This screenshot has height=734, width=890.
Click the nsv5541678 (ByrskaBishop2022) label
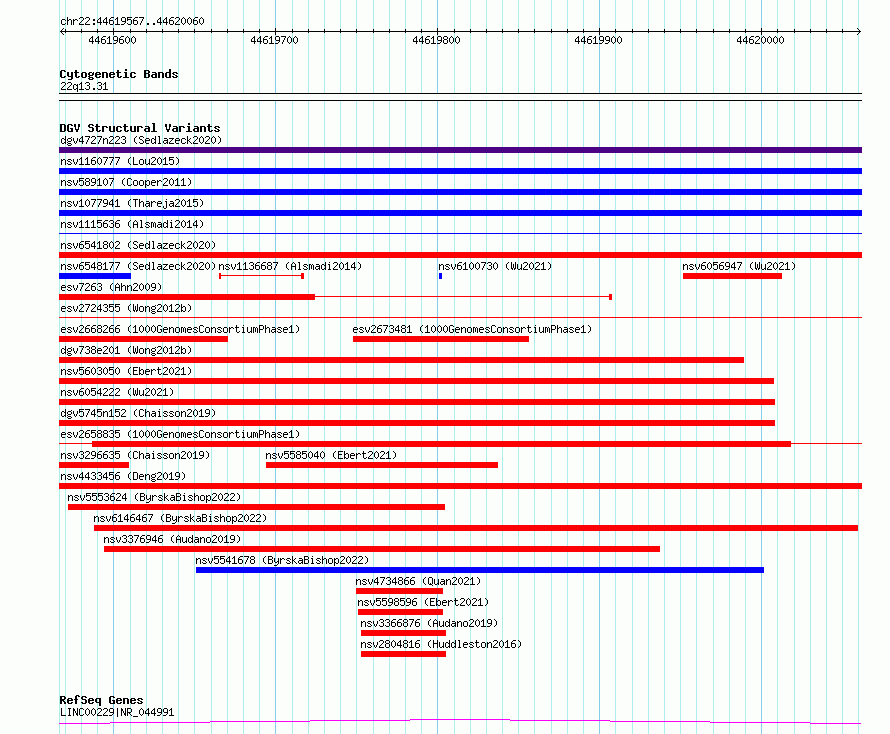282,560
